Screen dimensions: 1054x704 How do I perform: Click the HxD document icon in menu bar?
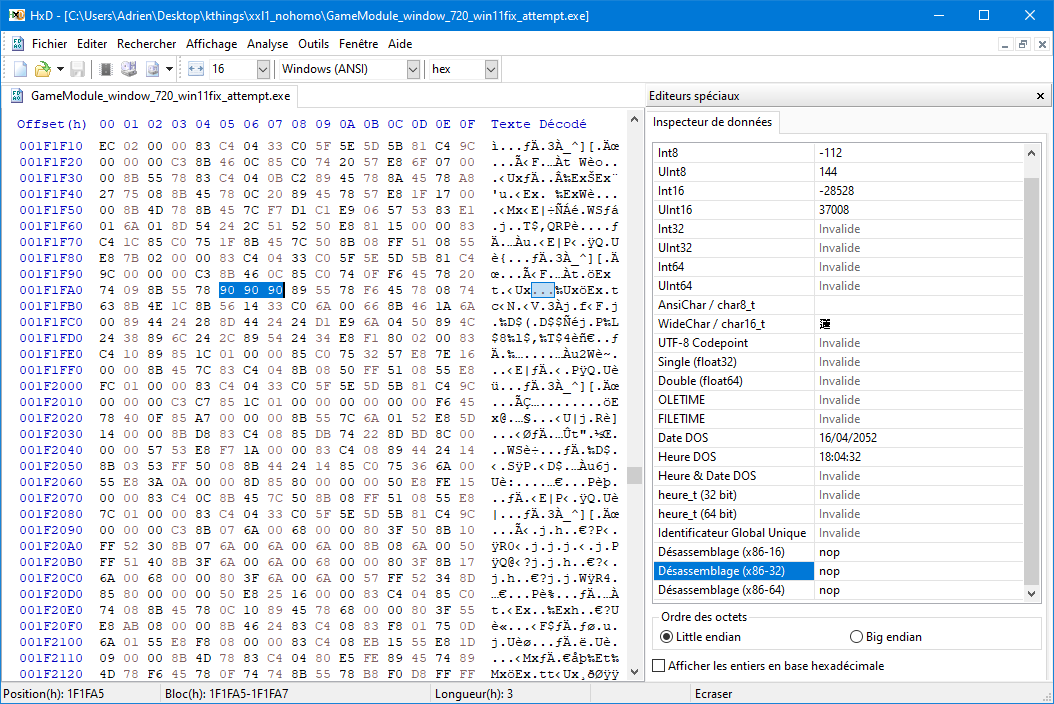pos(18,44)
